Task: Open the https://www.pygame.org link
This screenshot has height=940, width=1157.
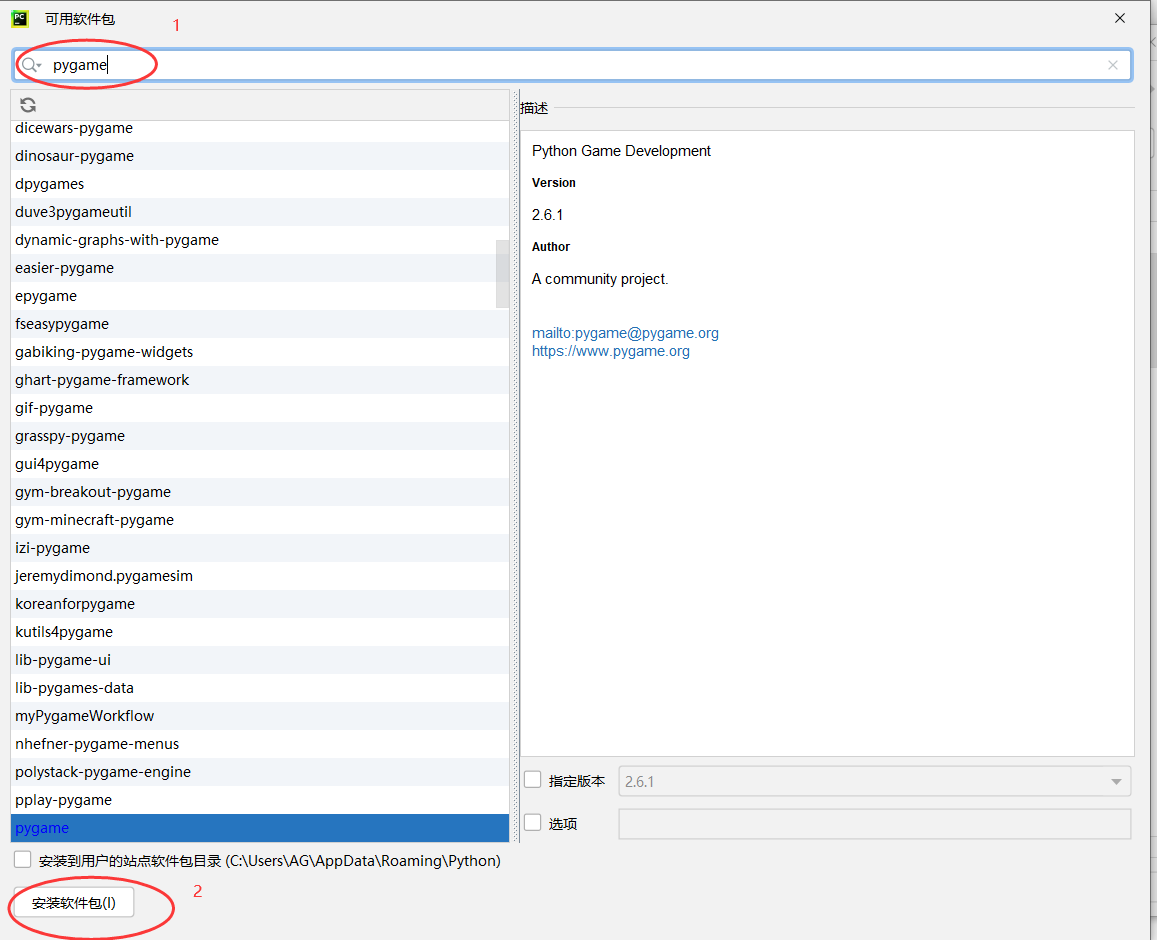Action: click(611, 351)
